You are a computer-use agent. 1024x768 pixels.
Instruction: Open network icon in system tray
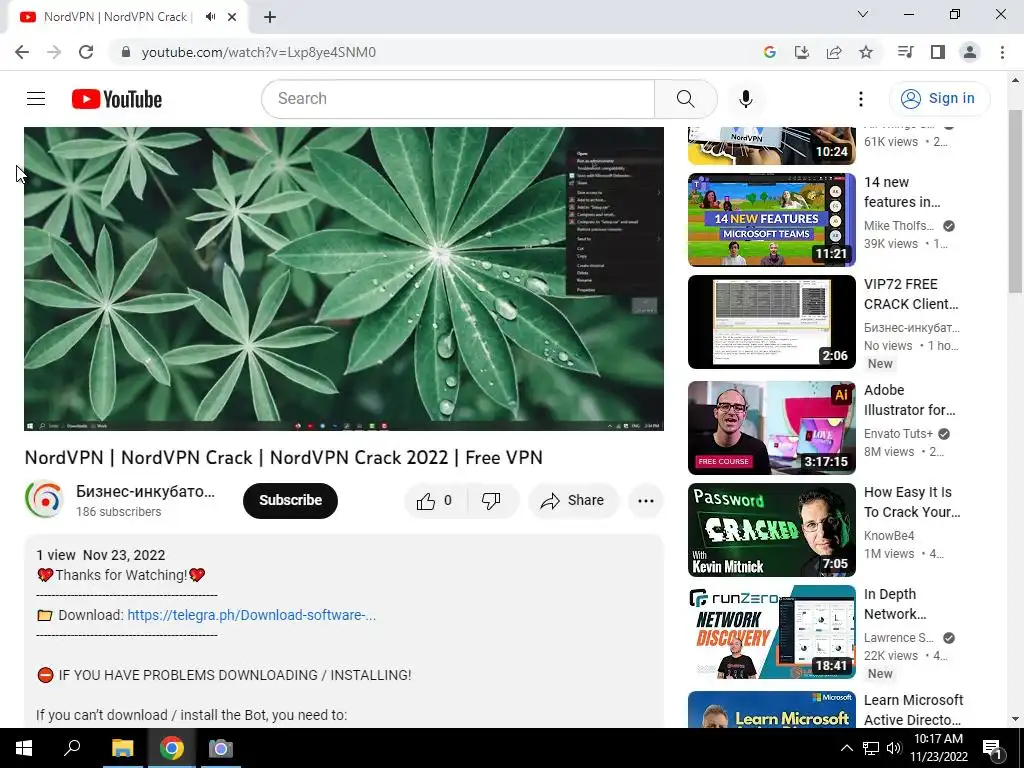point(871,748)
